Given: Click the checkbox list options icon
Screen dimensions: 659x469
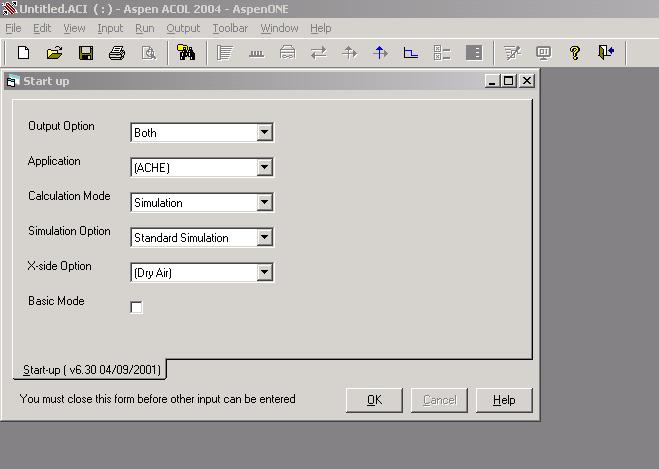Looking at the screenshot, I should (442, 53).
